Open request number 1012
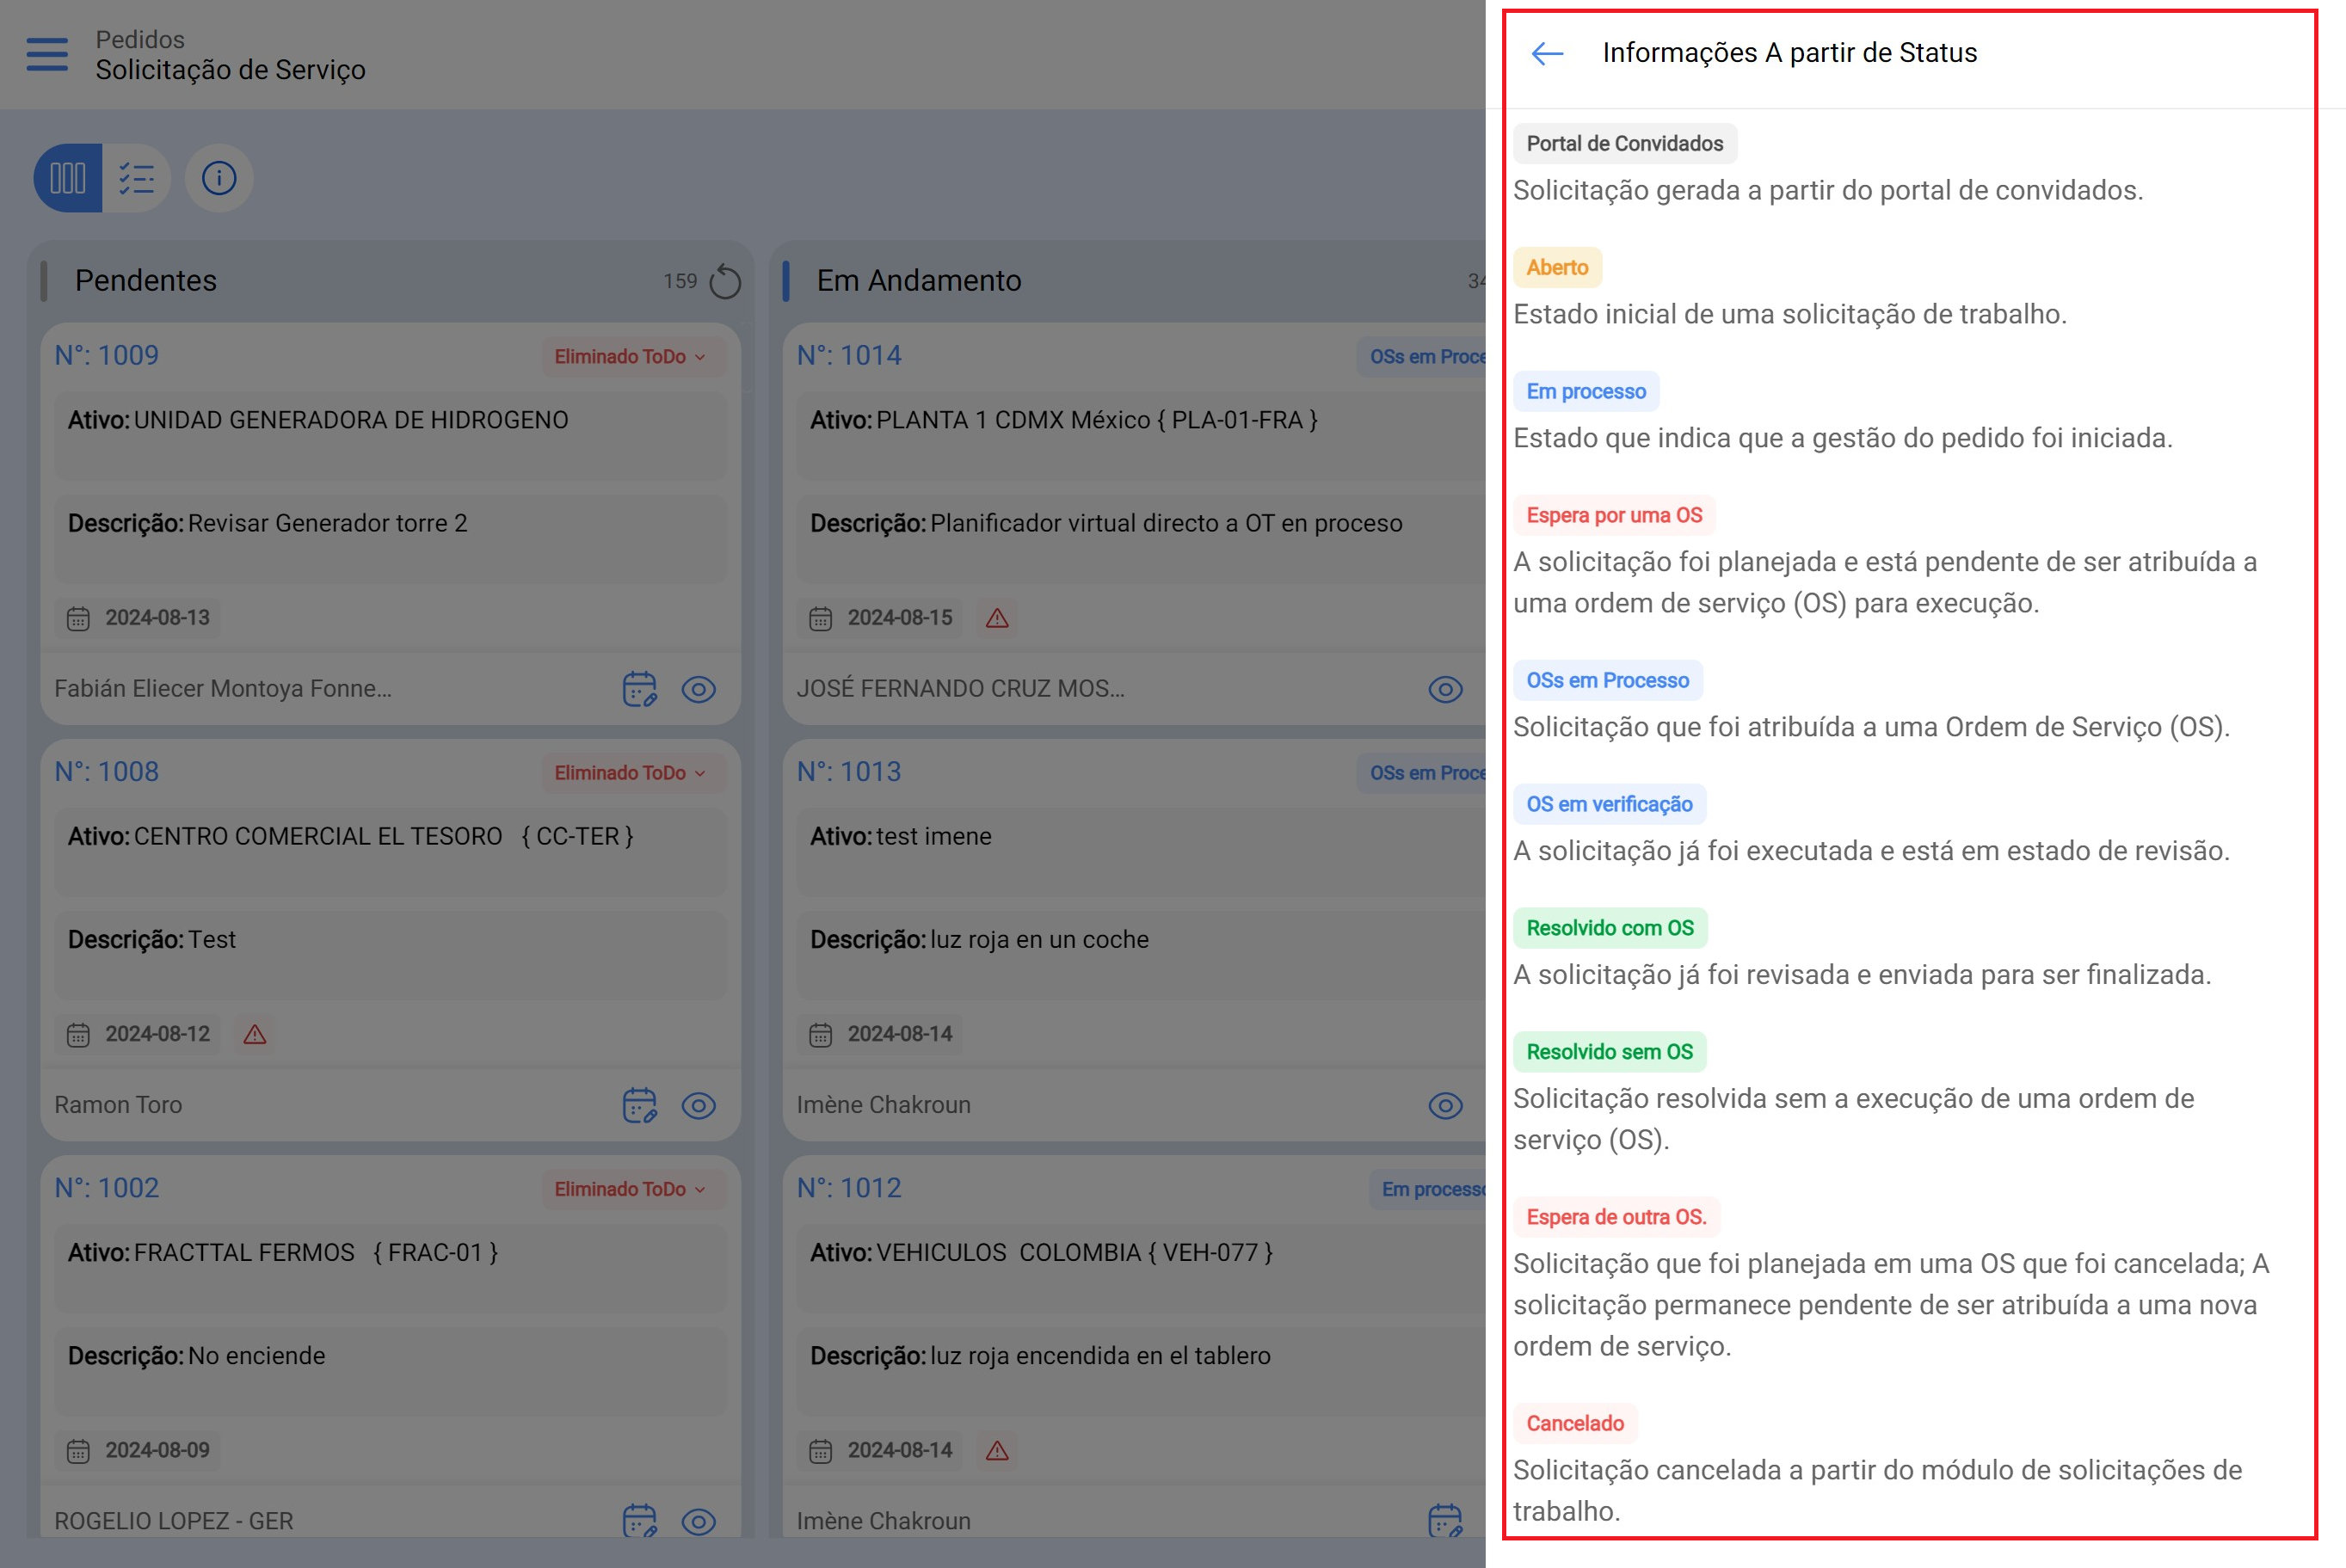 849,1187
